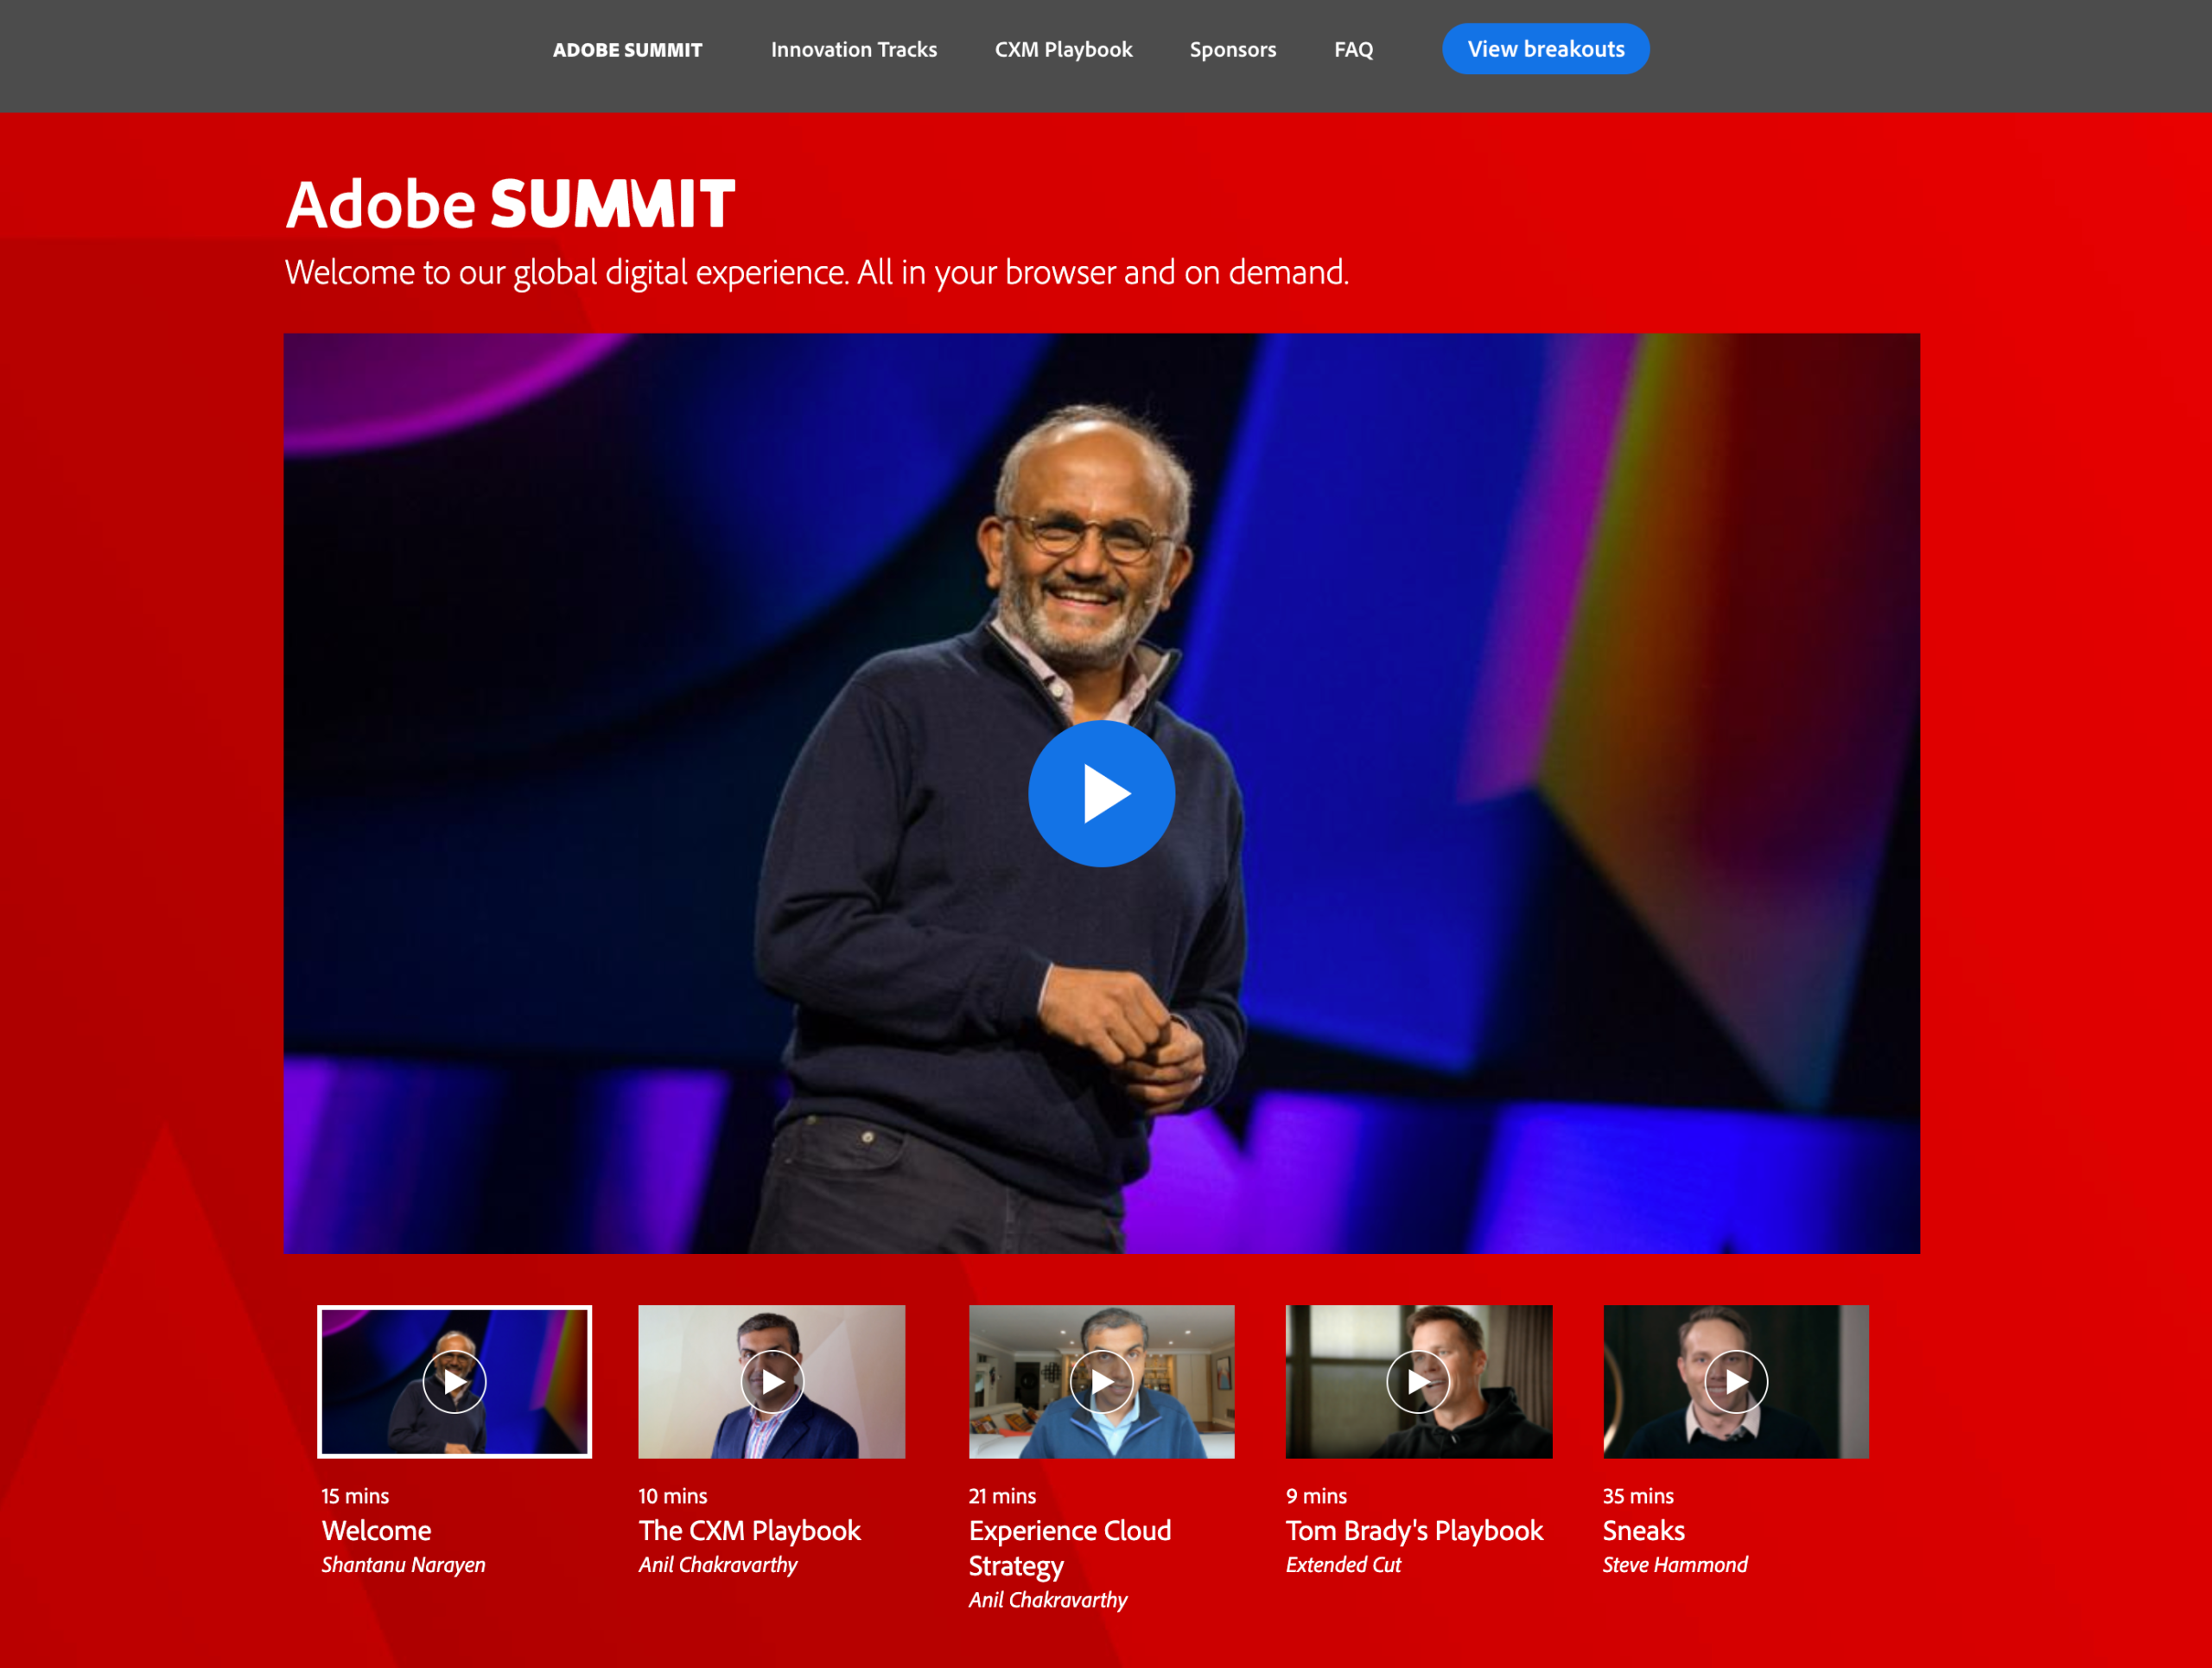Click Anil Chakravarthy under The CXM Playbook
This screenshot has width=2212, height=1668.
pyautogui.click(x=717, y=1565)
